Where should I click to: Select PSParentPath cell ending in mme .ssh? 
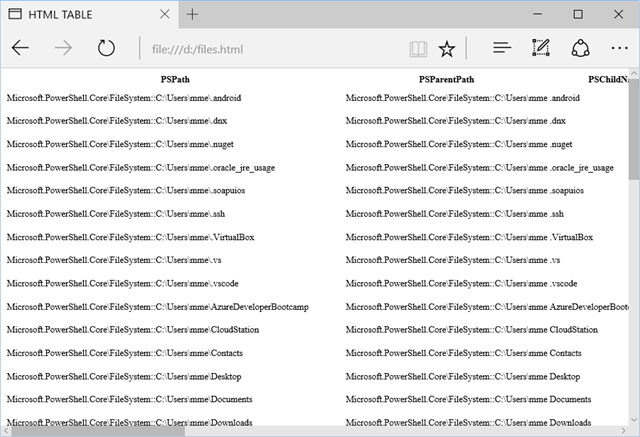(x=454, y=214)
